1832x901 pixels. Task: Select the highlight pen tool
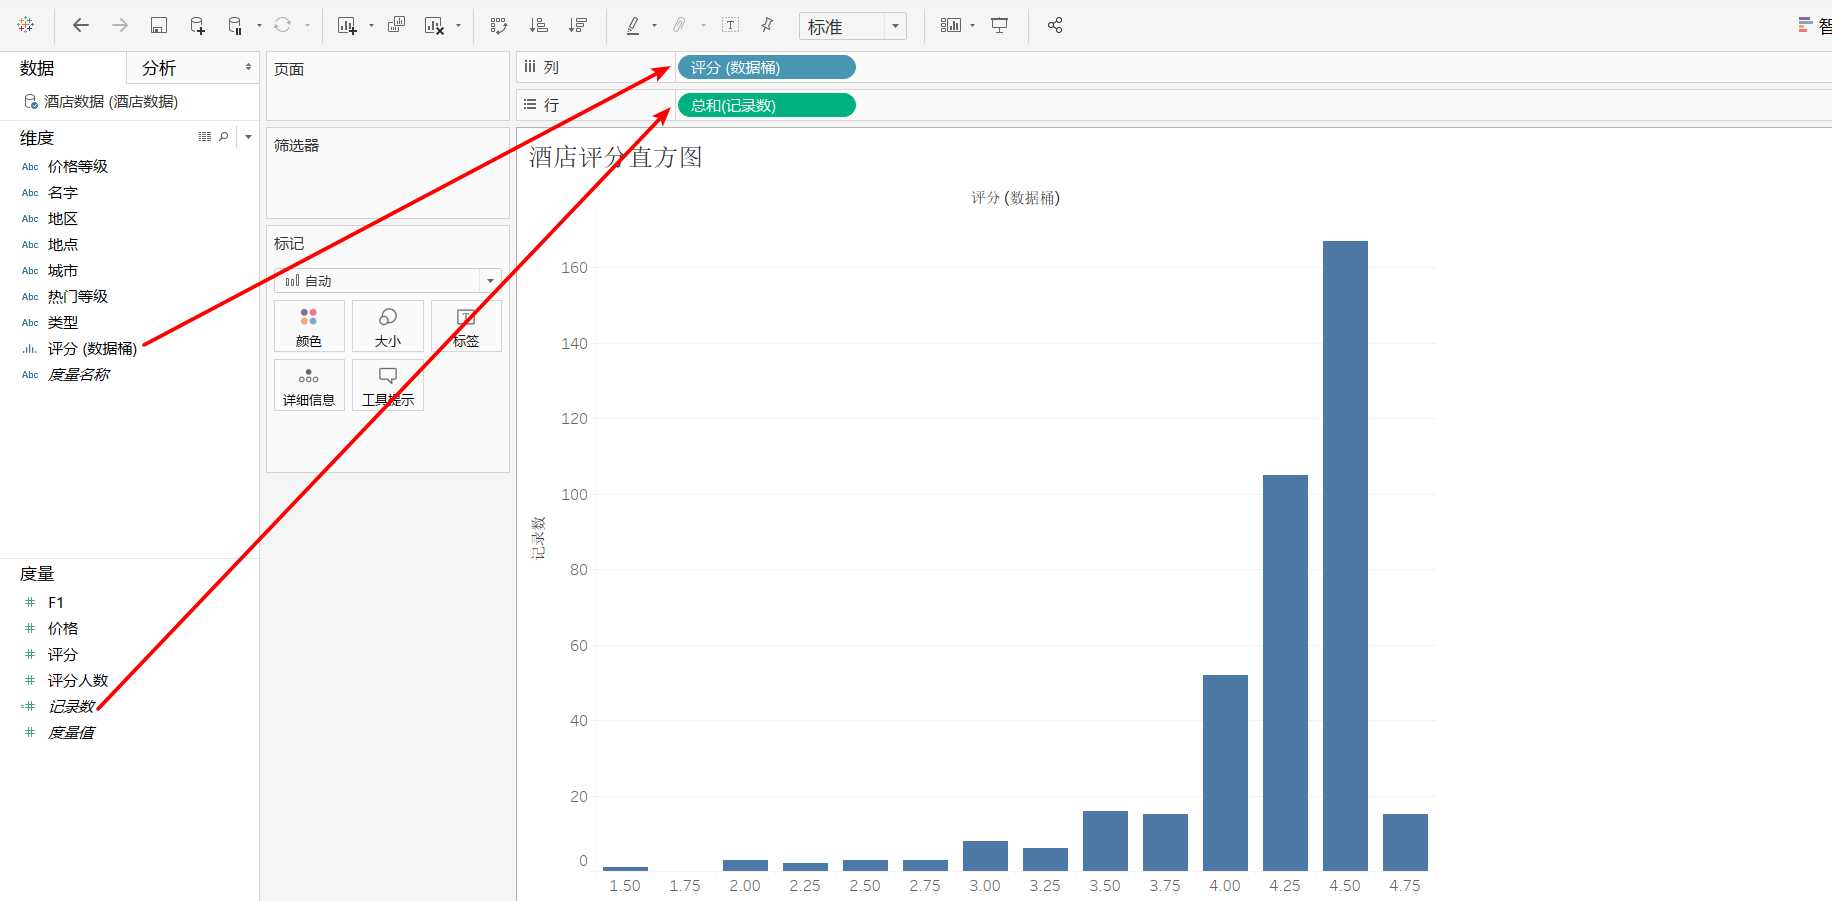pos(633,25)
